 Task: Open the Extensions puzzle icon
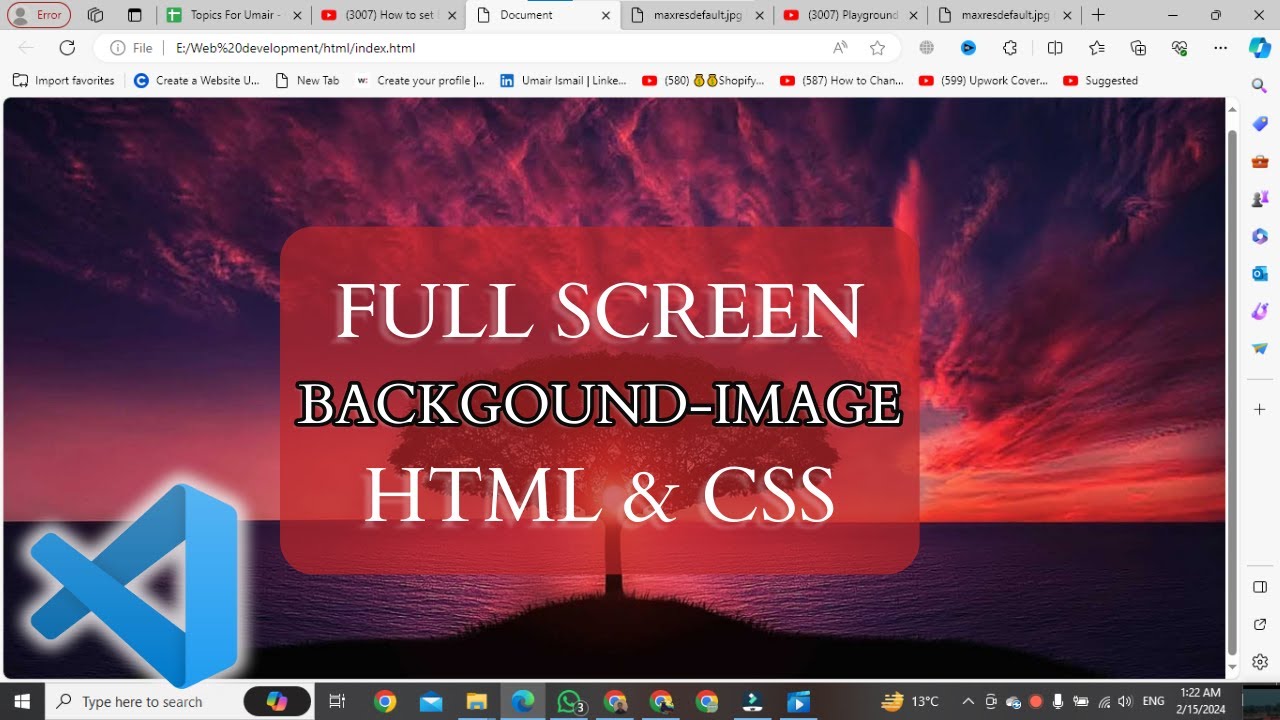point(1010,48)
